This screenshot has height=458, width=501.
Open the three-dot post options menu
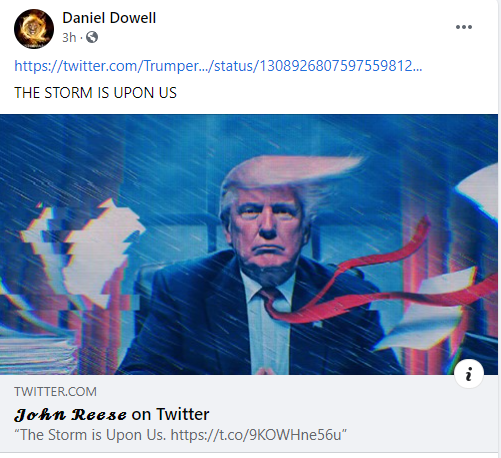[464, 27]
